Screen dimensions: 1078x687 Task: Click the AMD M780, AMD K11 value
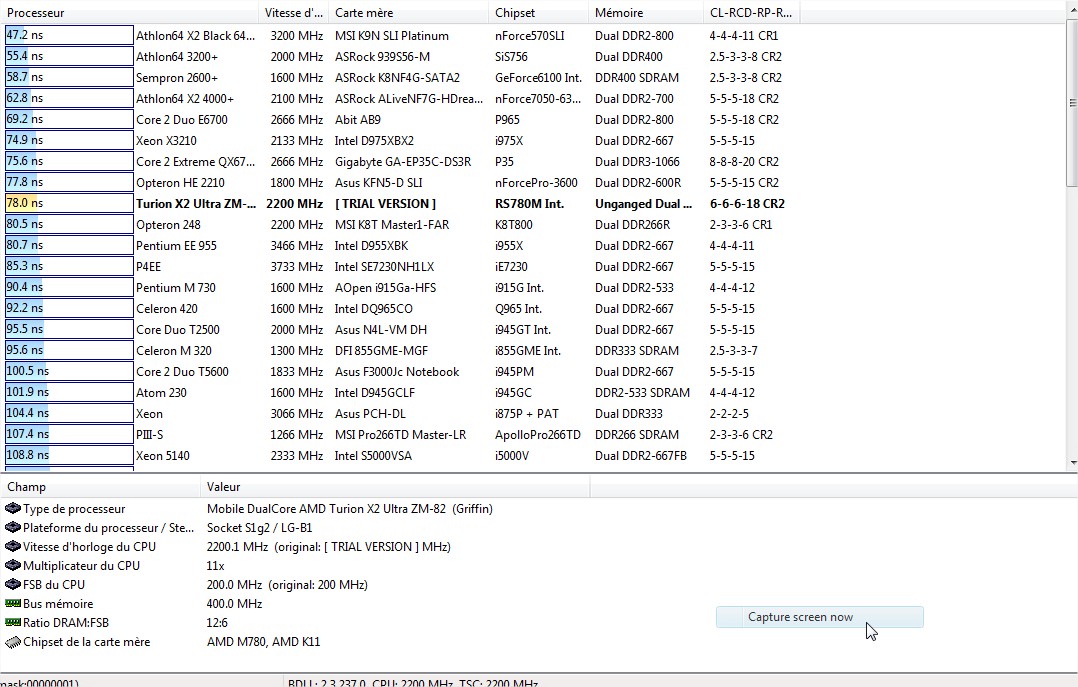tap(263, 642)
